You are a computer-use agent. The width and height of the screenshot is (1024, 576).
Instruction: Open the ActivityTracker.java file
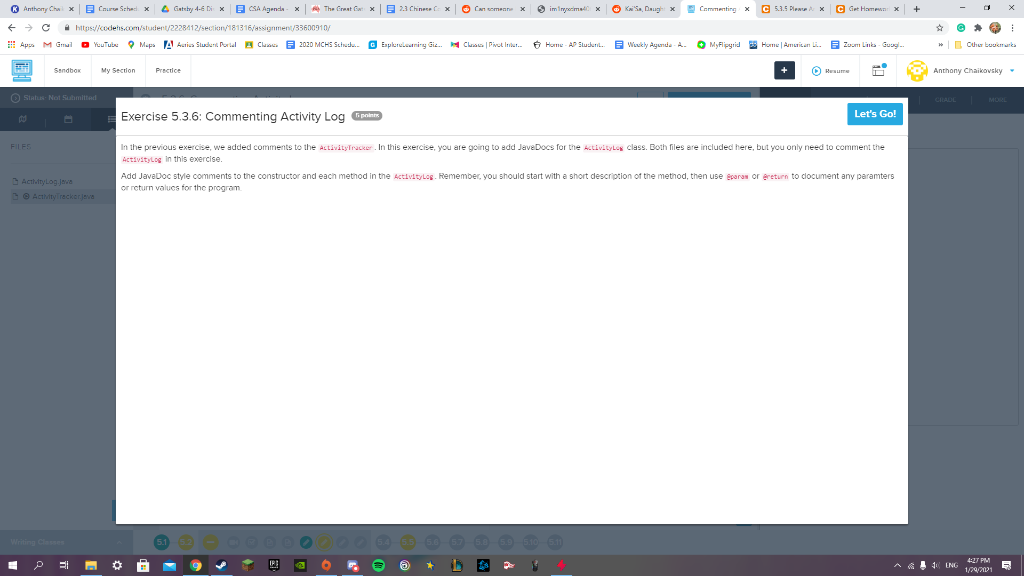coord(62,196)
